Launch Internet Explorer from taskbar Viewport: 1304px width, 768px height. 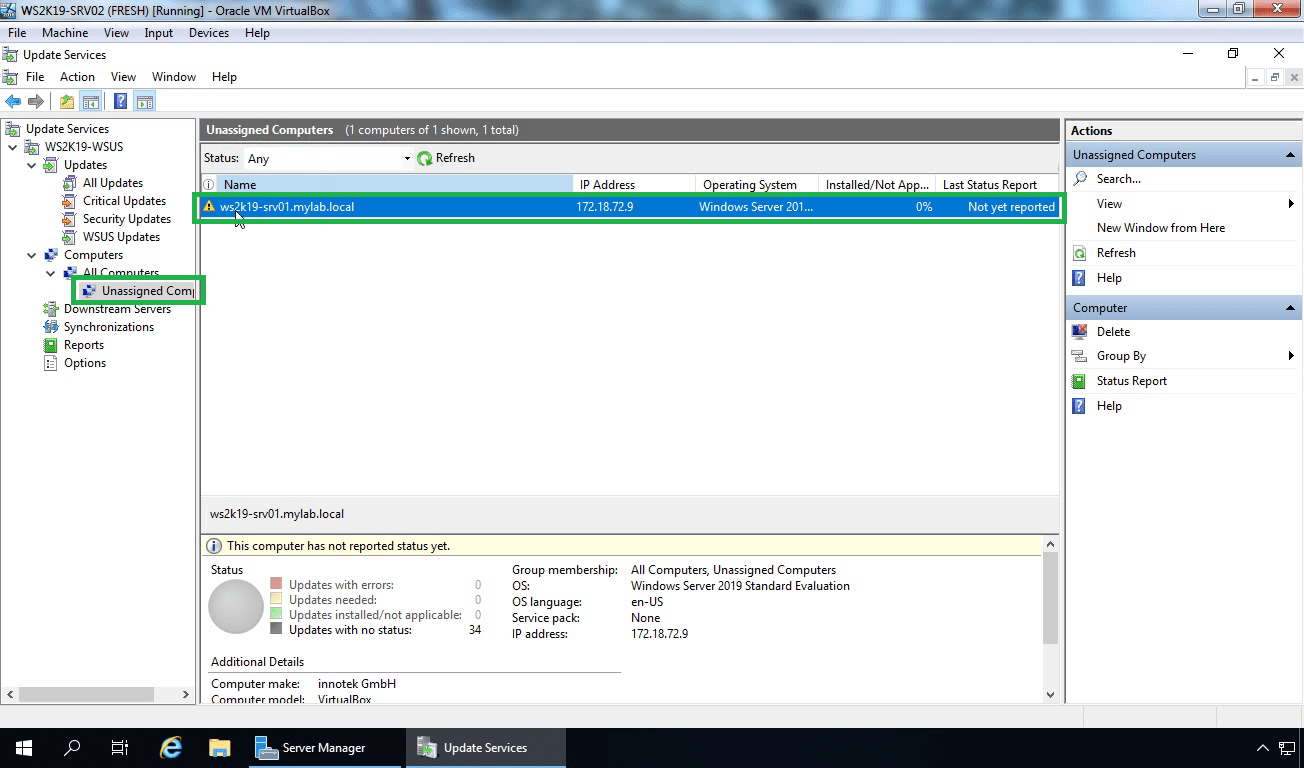(x=172, y=748)
